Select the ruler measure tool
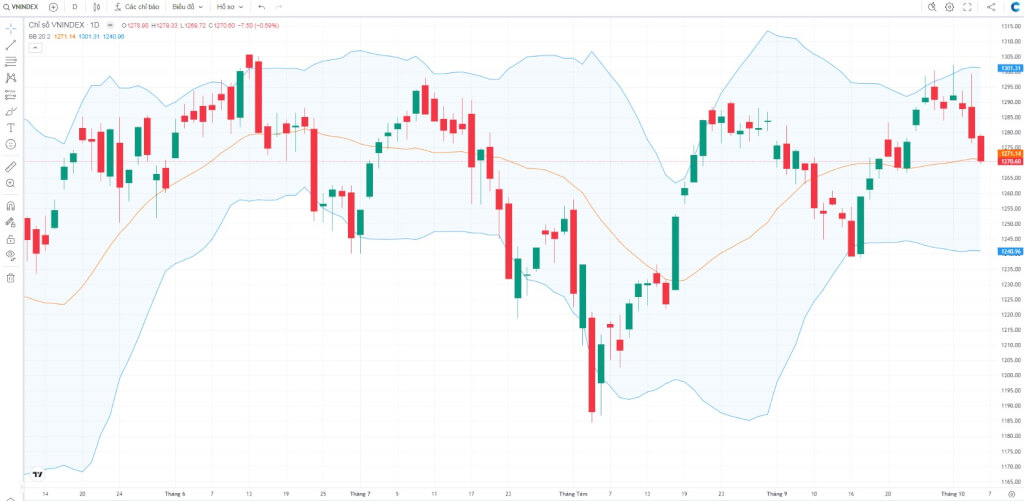This screenshot has width=1024, height=501. (x=10, y=167)
